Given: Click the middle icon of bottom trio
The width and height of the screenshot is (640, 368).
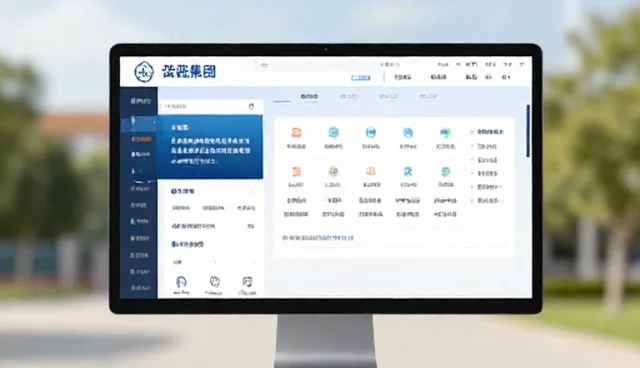Looking at the screenshot, I should click(x=214, y=282).
